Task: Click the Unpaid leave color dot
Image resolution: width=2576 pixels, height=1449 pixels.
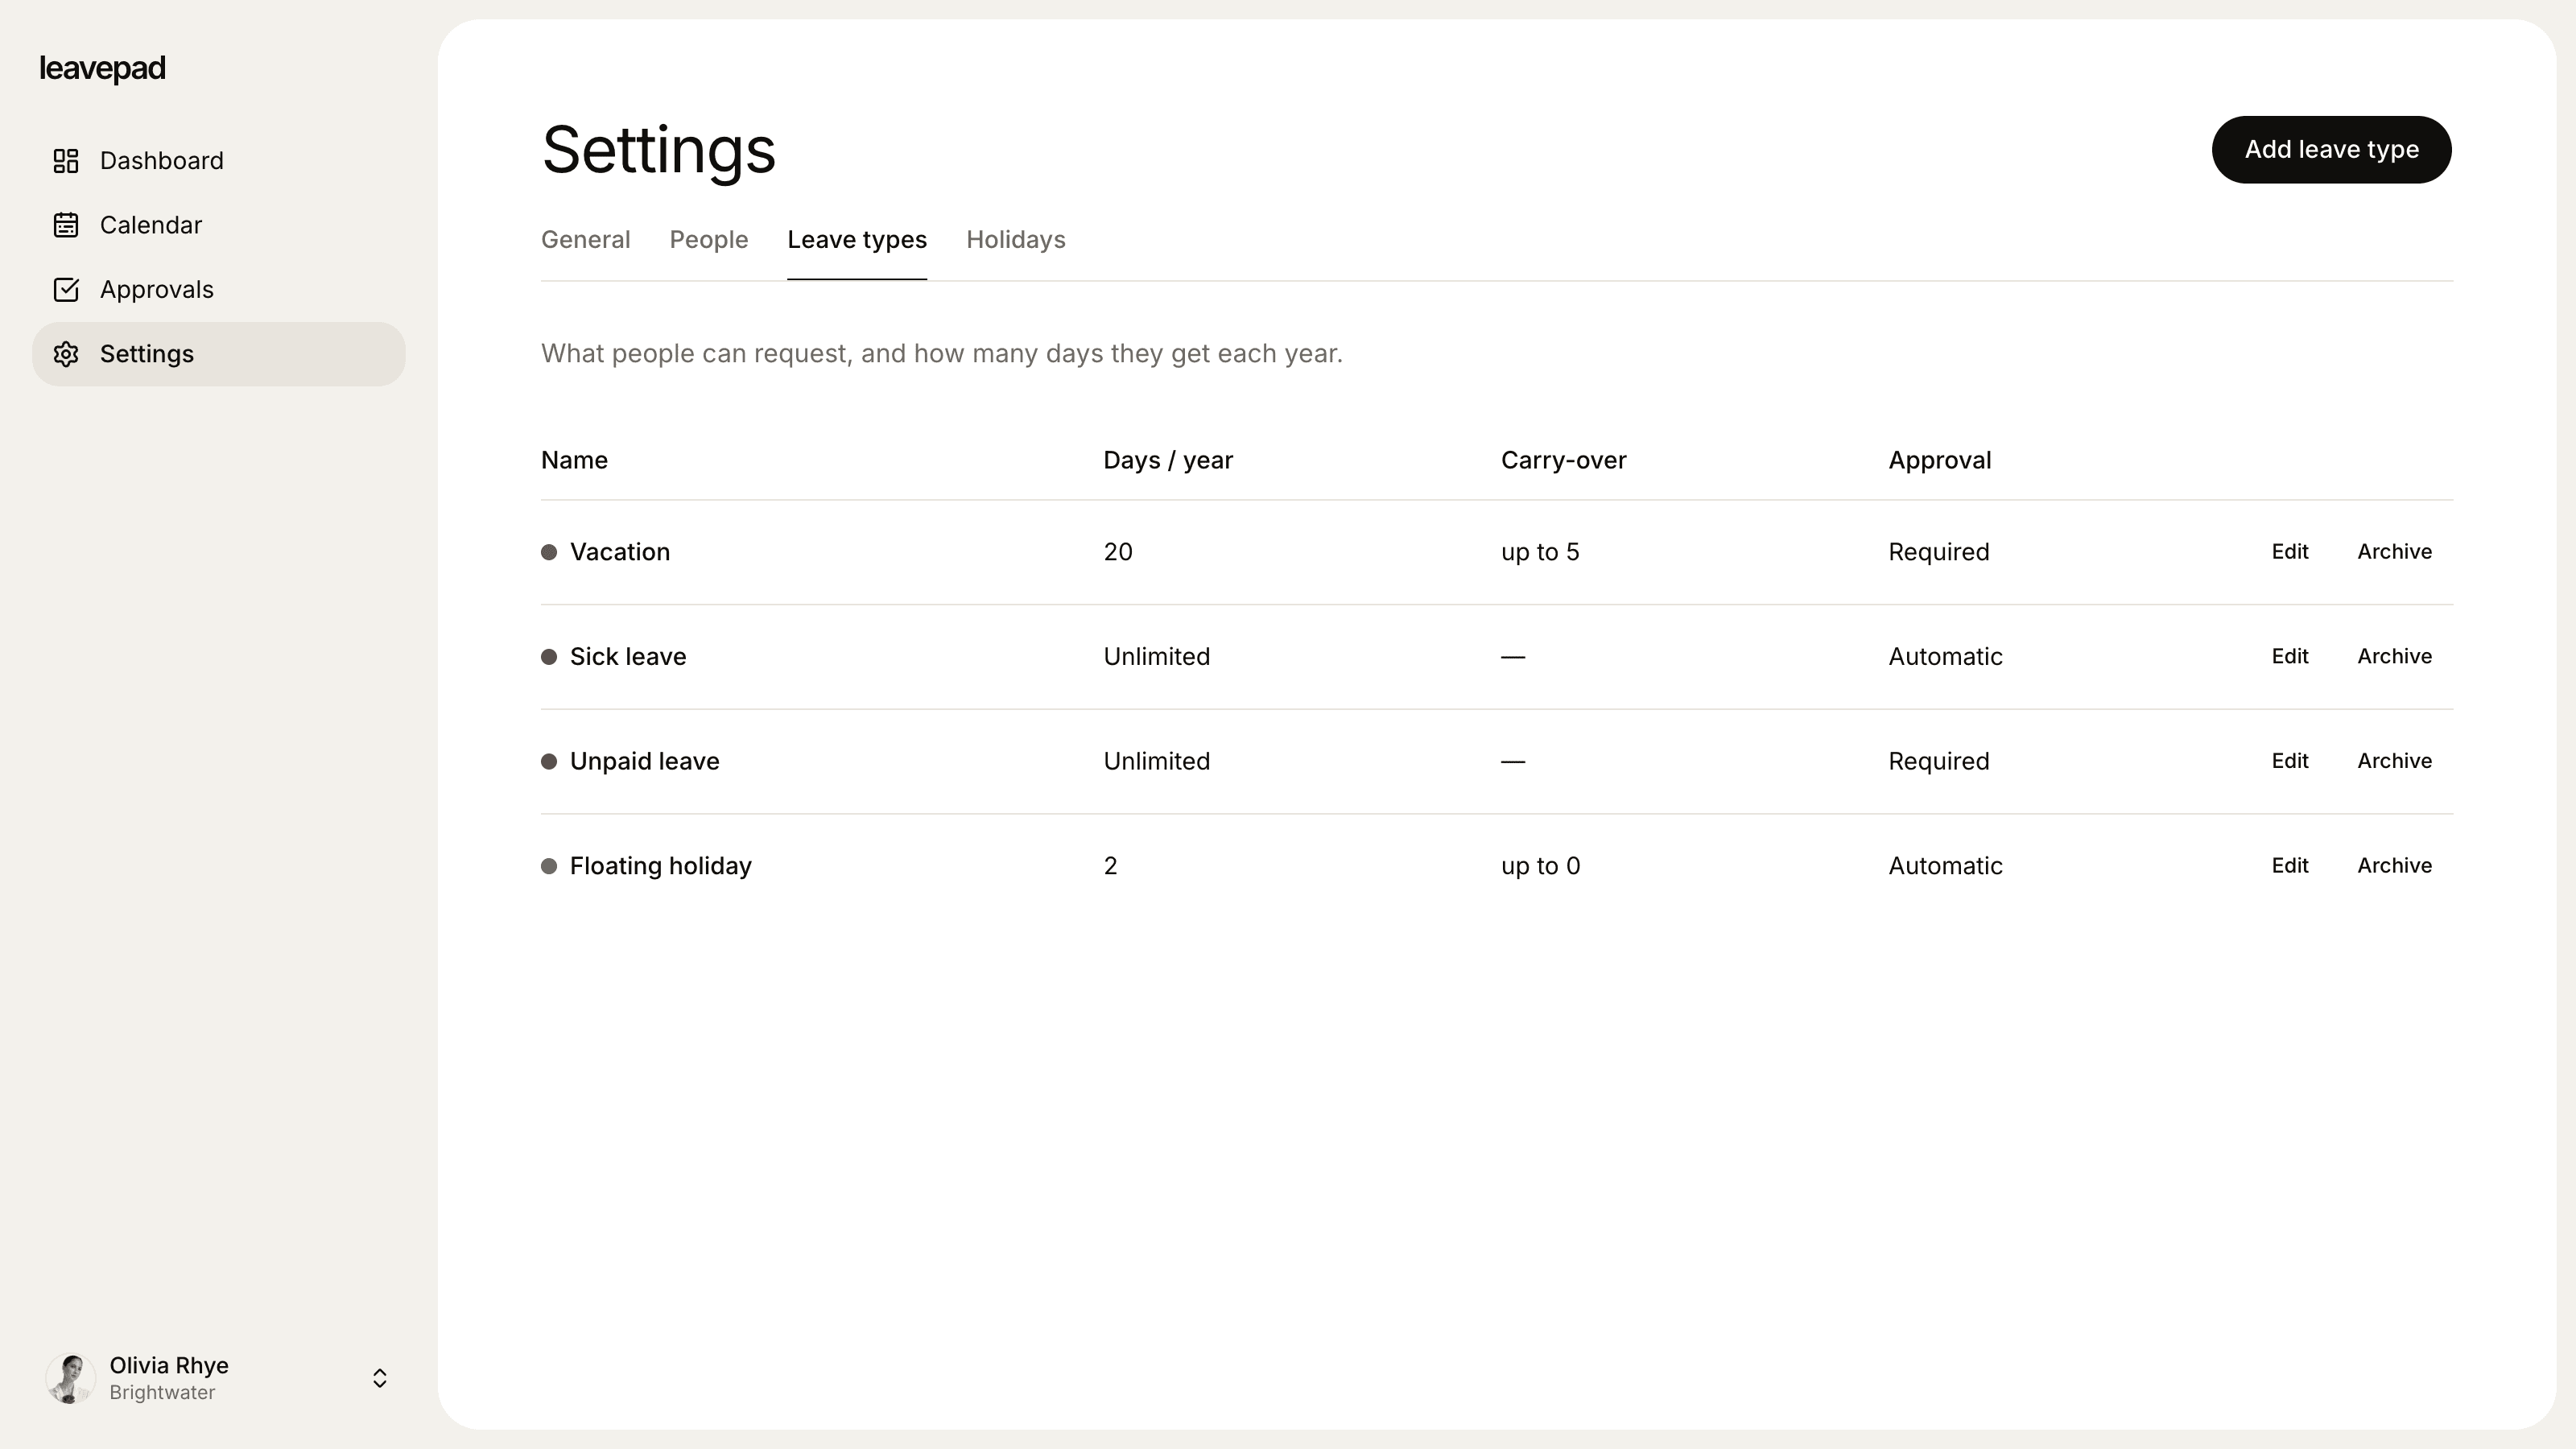Action: click(549, 762)
